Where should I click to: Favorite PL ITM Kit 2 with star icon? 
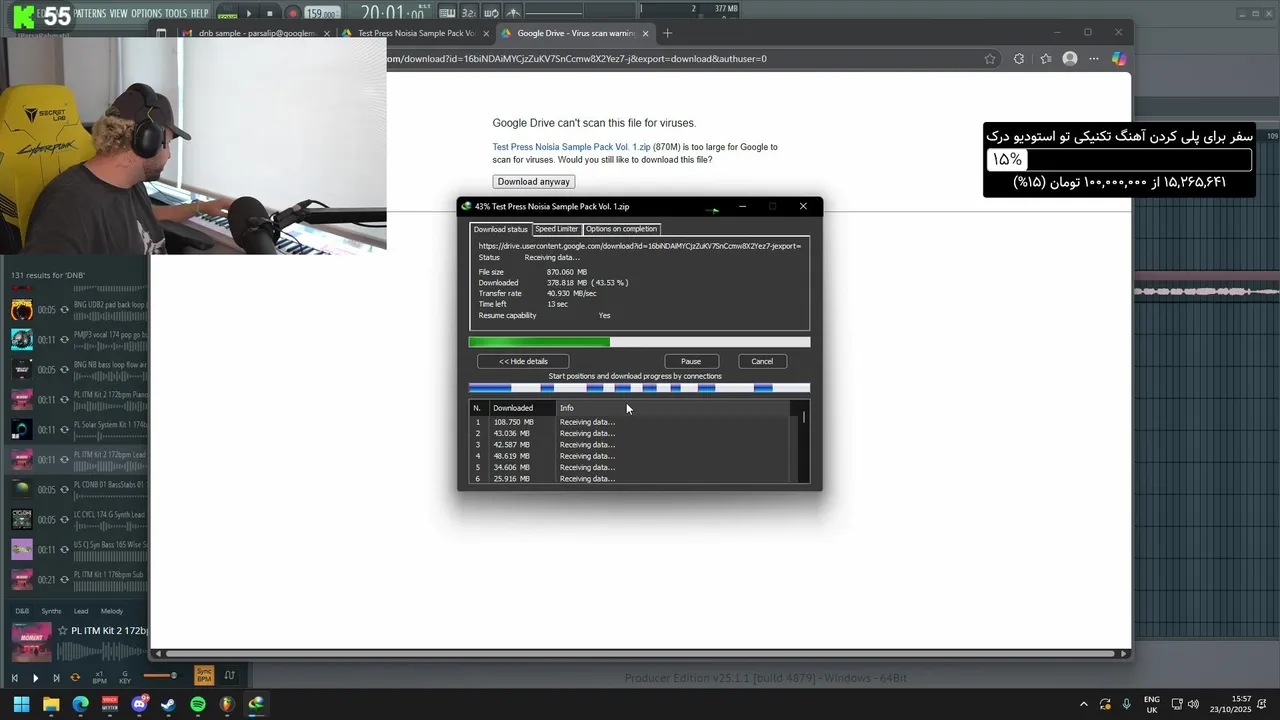[x=62, y=631]
